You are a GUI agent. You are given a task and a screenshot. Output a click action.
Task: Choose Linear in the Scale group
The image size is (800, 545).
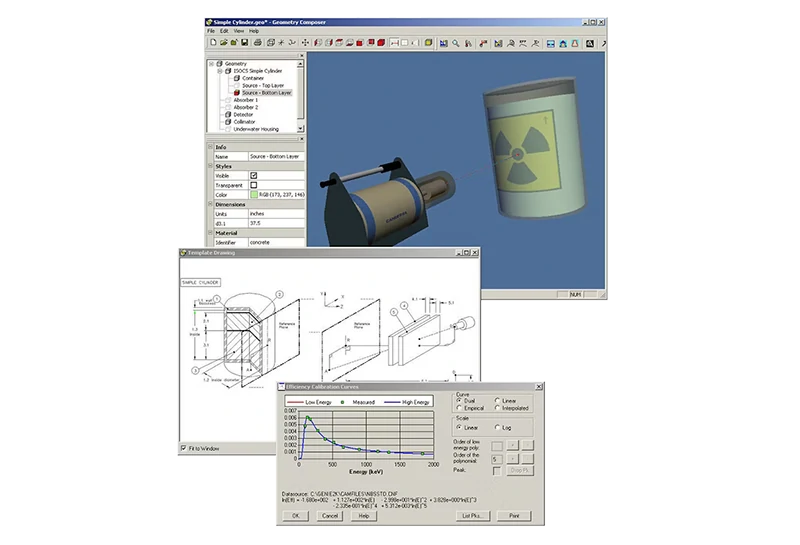pos(459,428)
